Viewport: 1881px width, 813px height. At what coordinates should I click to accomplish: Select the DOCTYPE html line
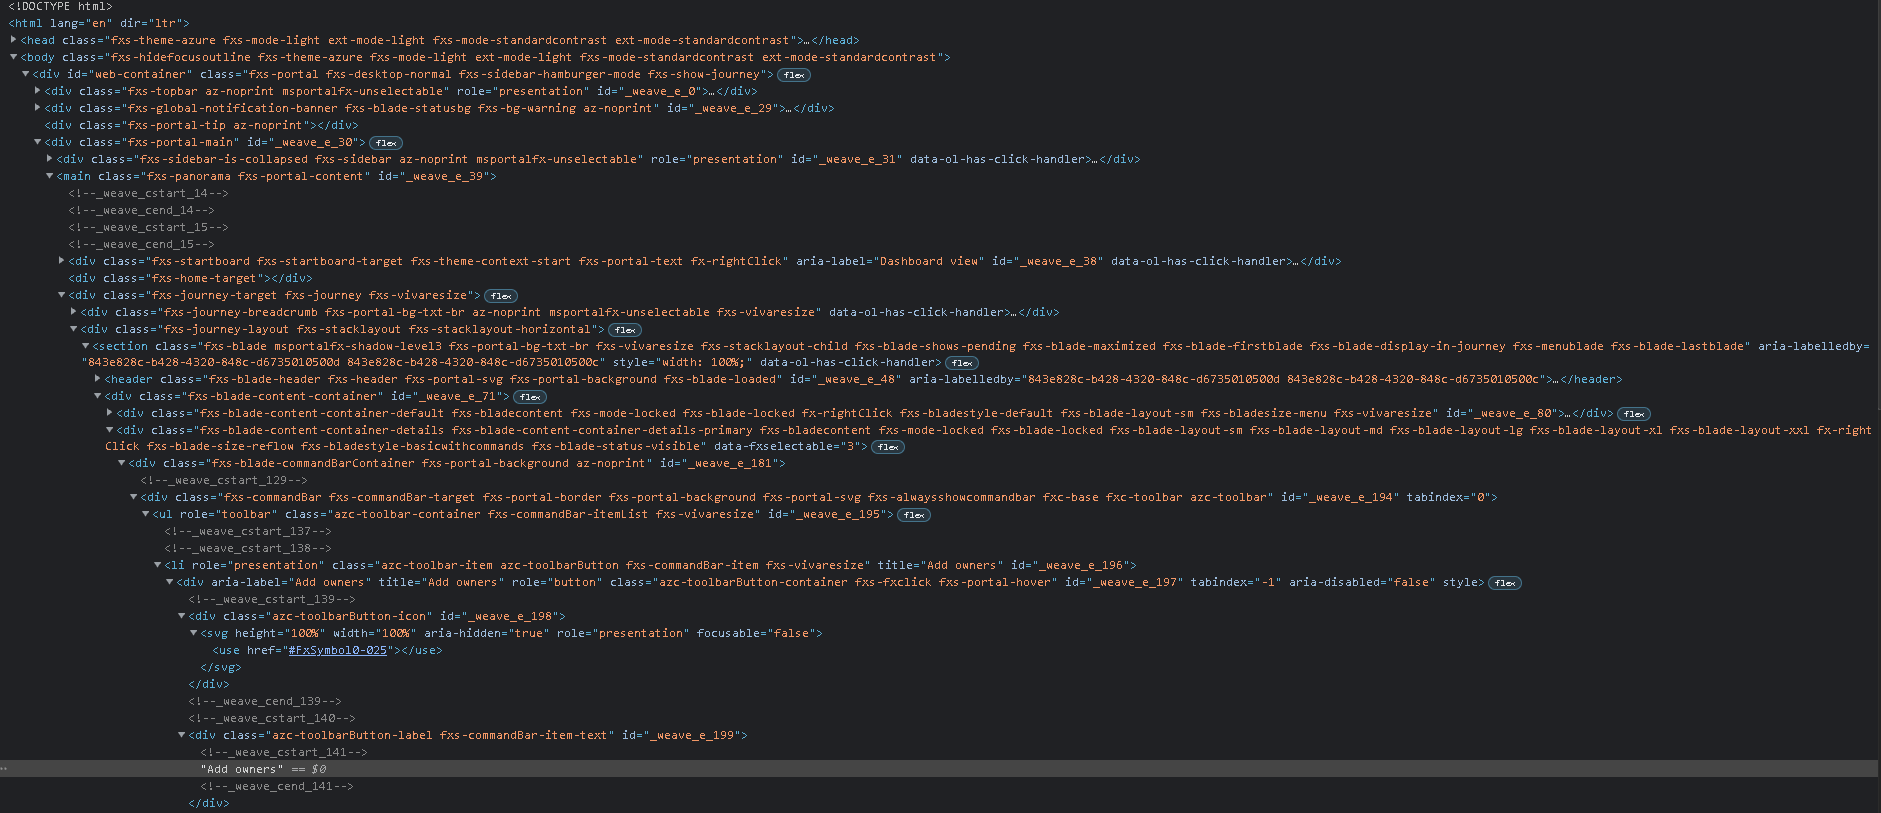click(x=60, y=6)
